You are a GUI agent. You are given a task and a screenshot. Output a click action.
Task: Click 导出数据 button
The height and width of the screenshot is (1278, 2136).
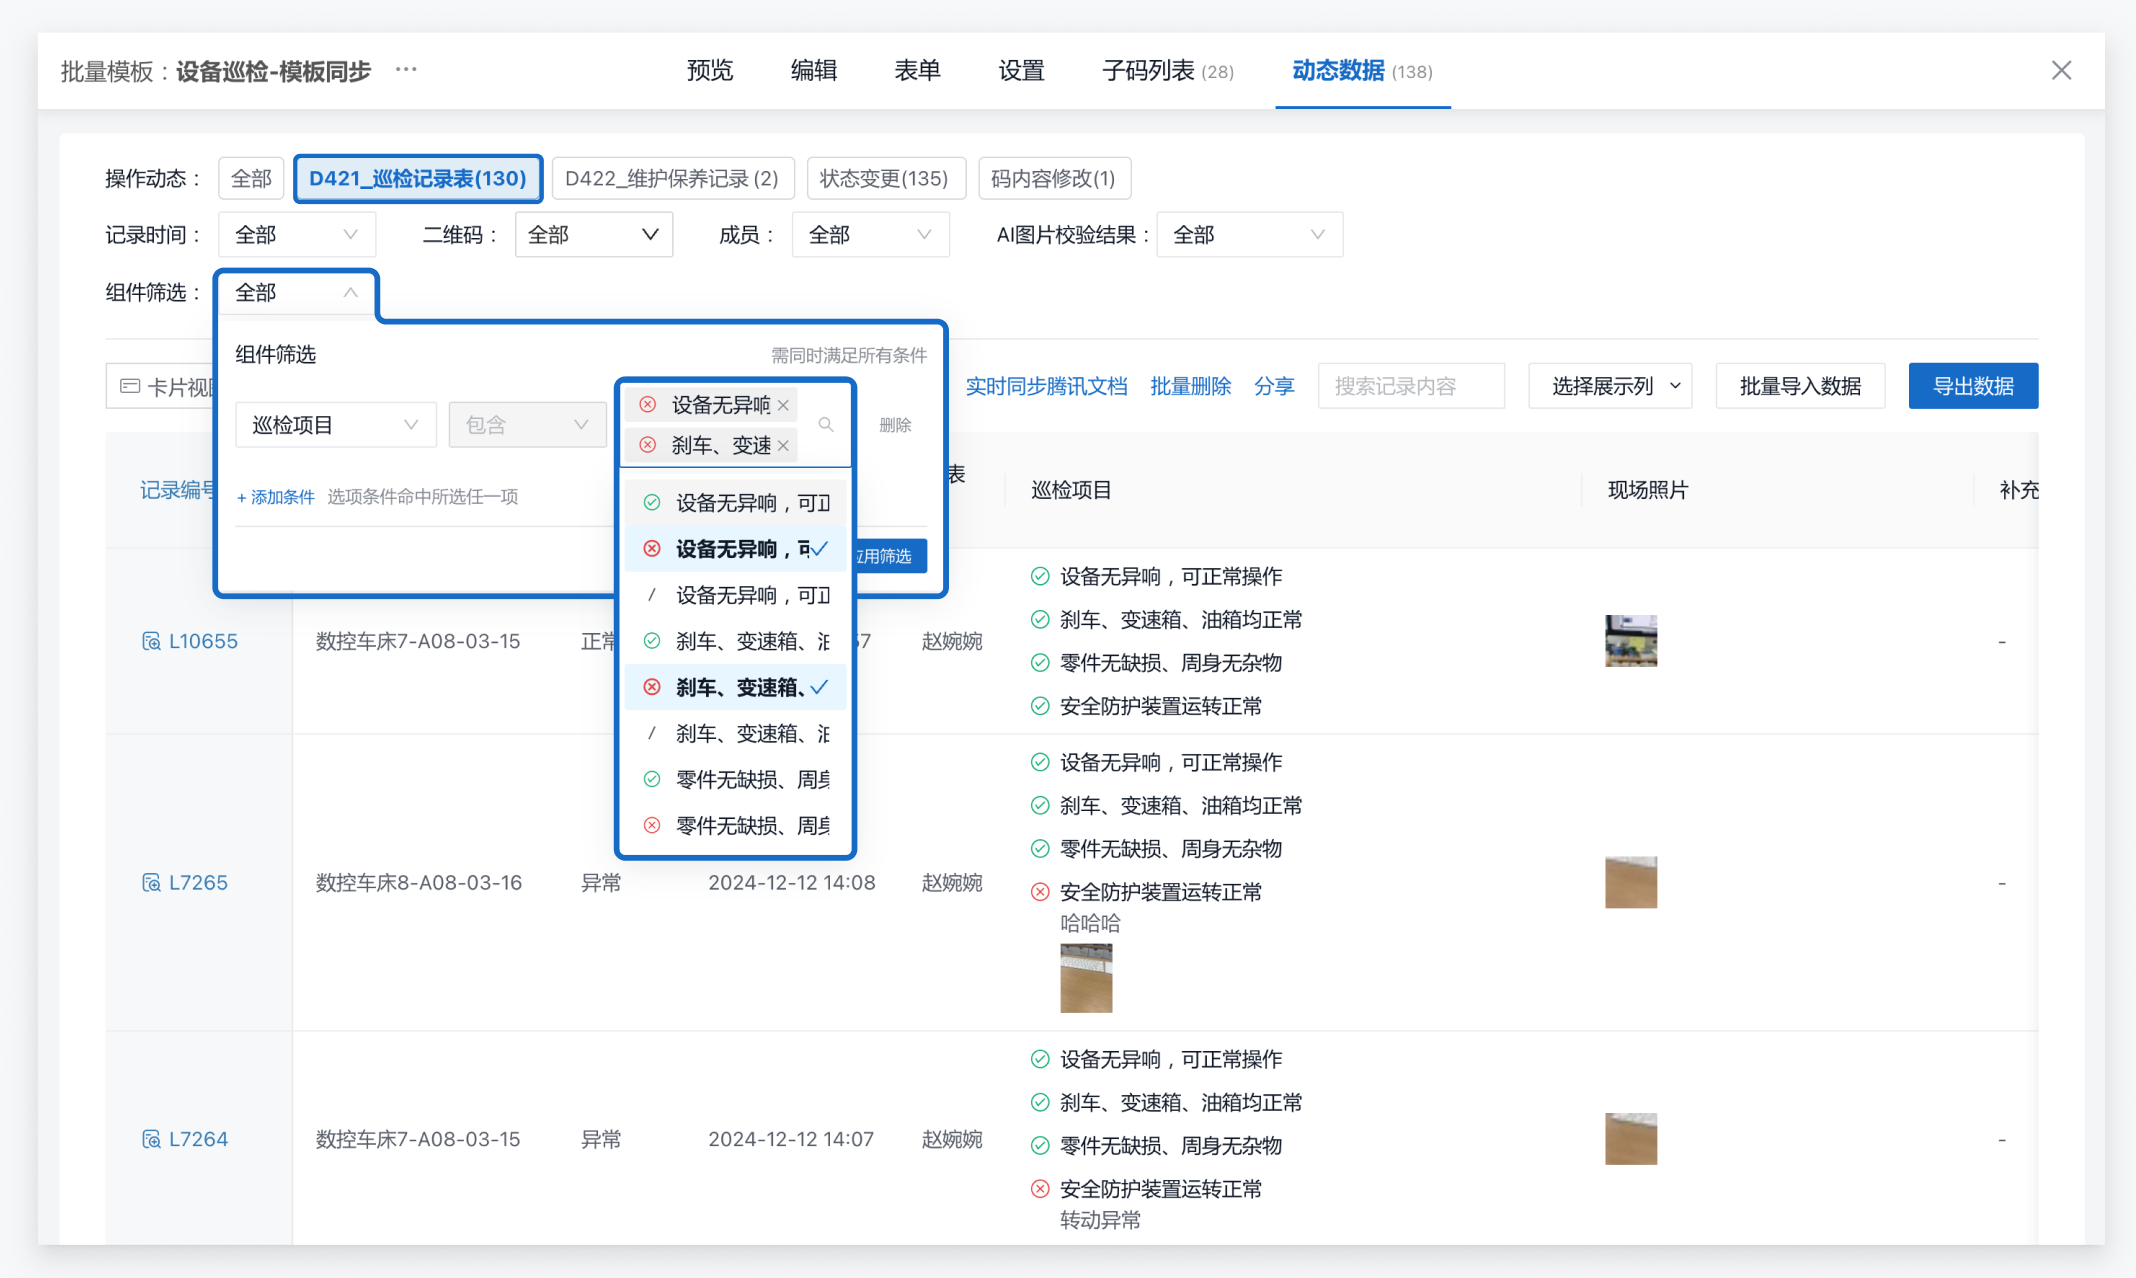[x=1973, y=386]
